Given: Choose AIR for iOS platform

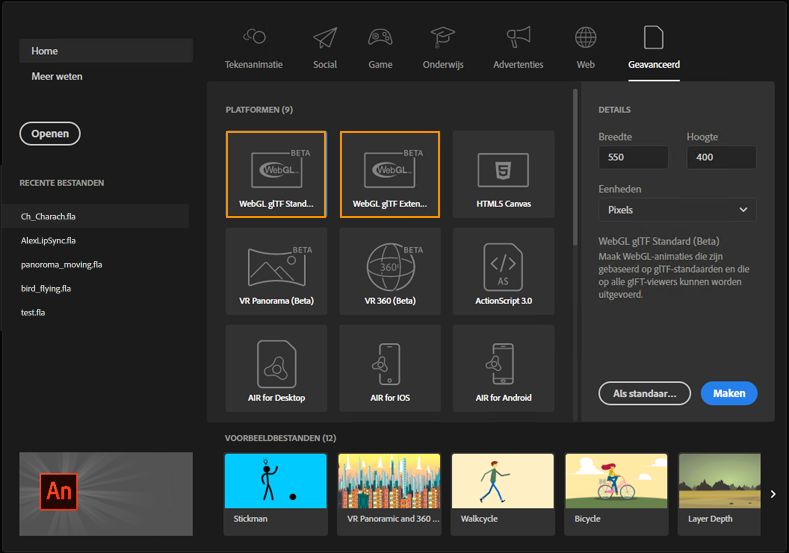Looking at the screenshot, I should (x=390, y=368).
